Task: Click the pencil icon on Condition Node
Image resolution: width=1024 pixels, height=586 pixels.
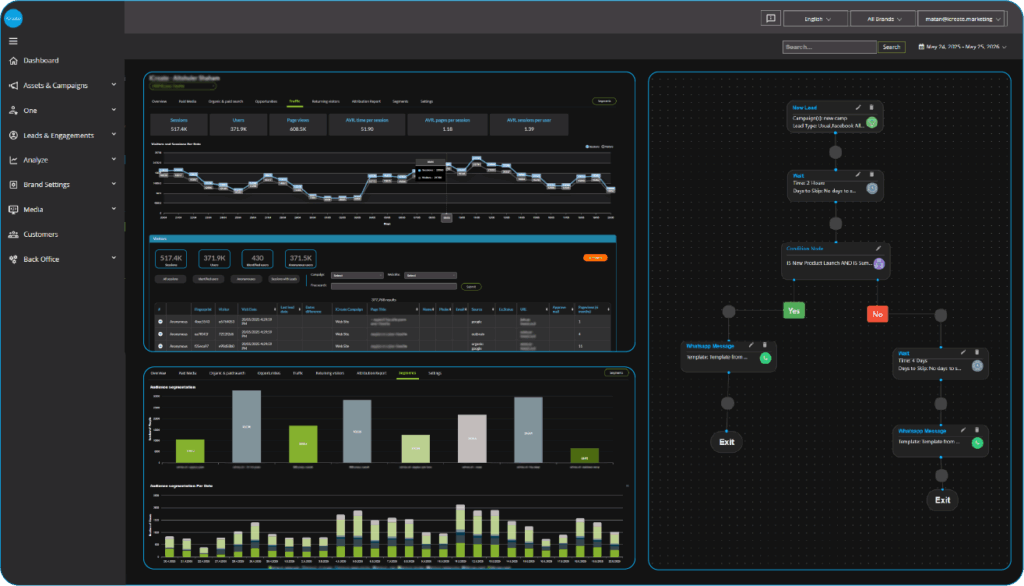Action: point(878,248)
